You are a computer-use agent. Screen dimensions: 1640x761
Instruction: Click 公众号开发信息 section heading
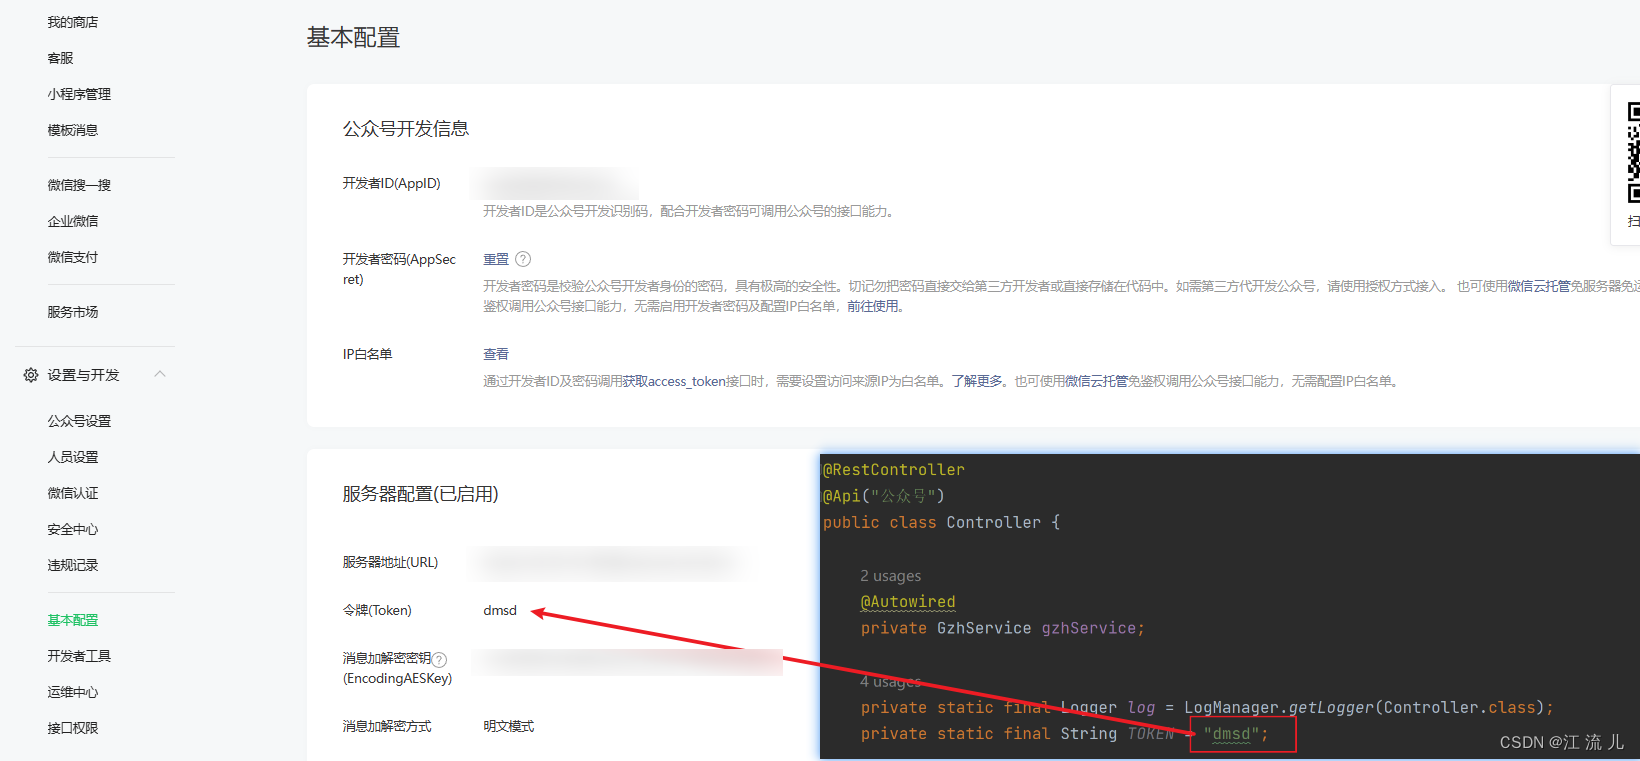tap(406, 129)
